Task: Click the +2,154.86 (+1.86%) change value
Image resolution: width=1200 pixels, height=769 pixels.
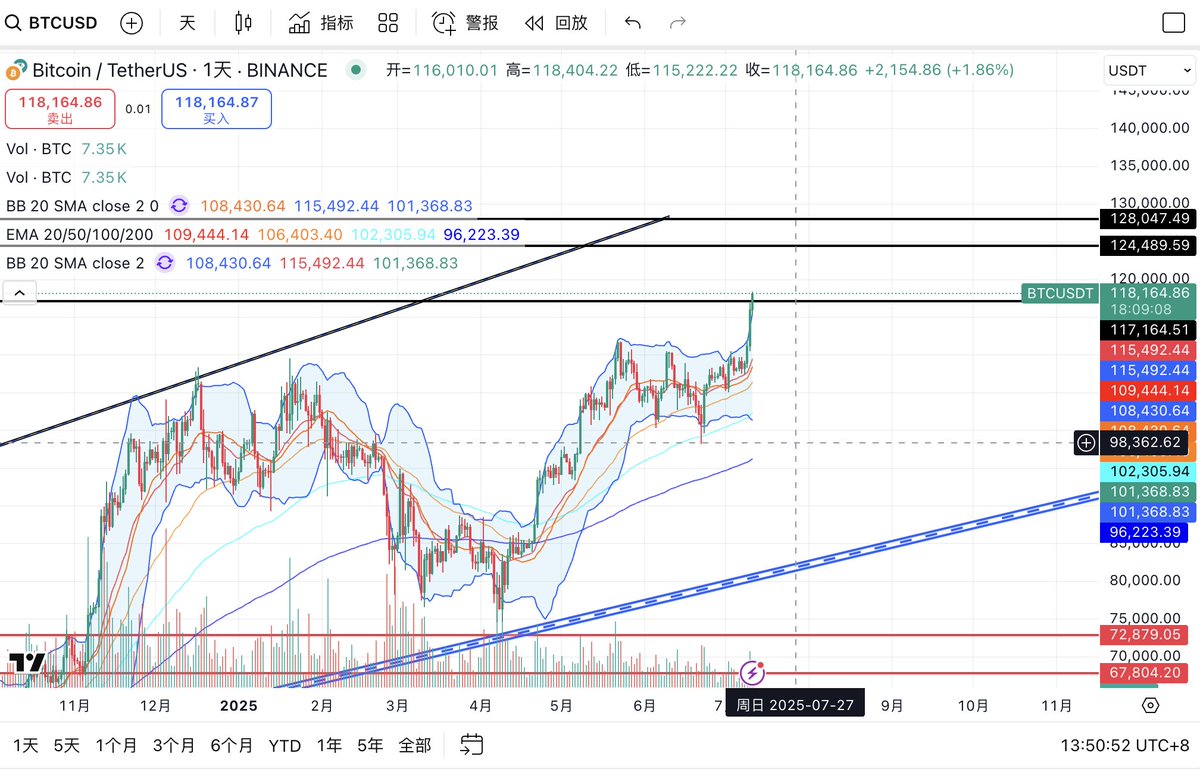Action: tap(939, 70)
